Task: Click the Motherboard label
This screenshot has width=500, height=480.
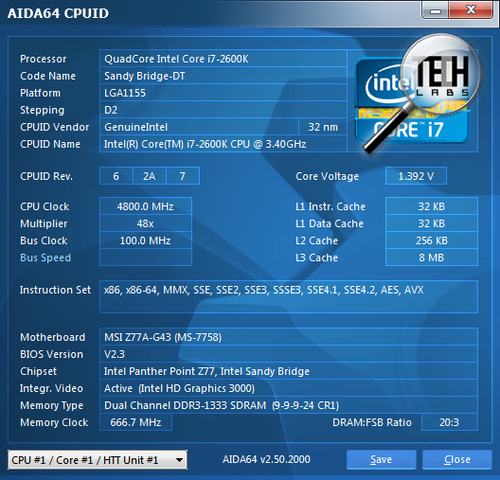Action: (x=53, y=337)
